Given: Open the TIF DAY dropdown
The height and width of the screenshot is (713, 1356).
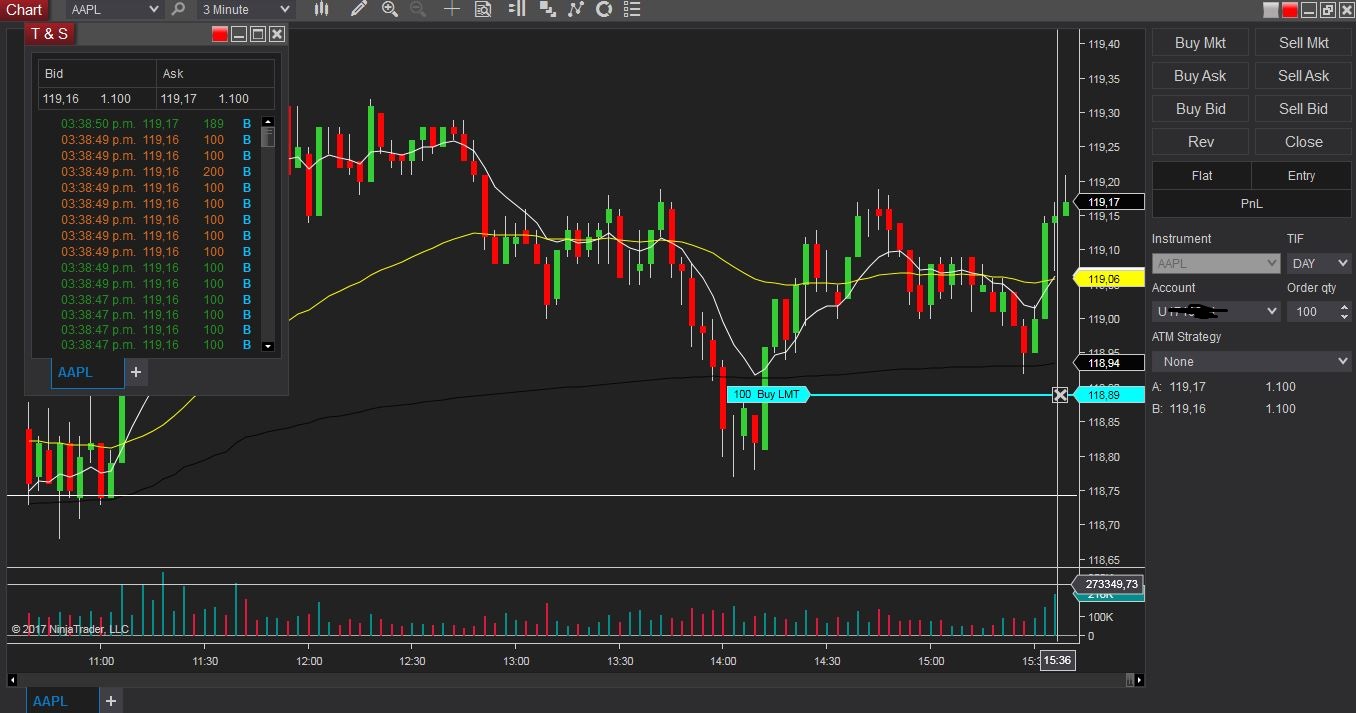Looking at the screenshot, I should click(x=1319, y=264).
